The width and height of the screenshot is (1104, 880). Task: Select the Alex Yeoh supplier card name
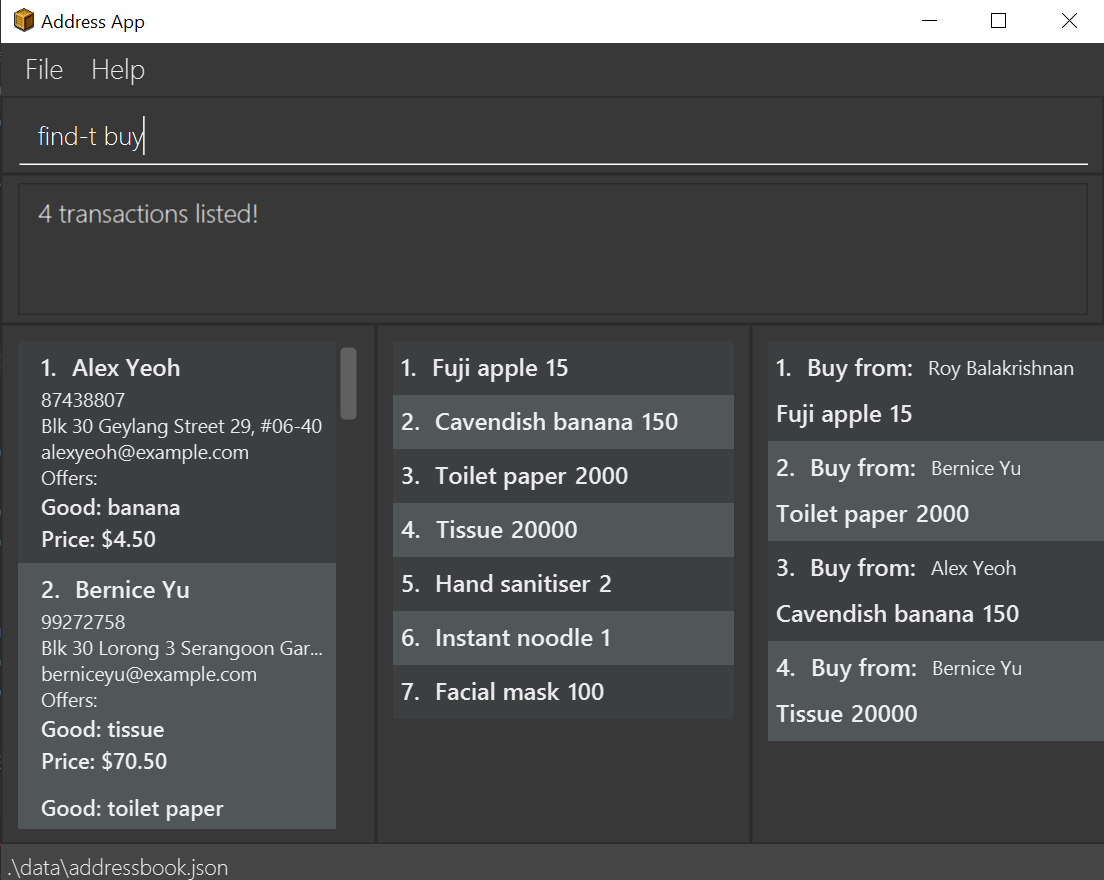[x=126, y=368]
